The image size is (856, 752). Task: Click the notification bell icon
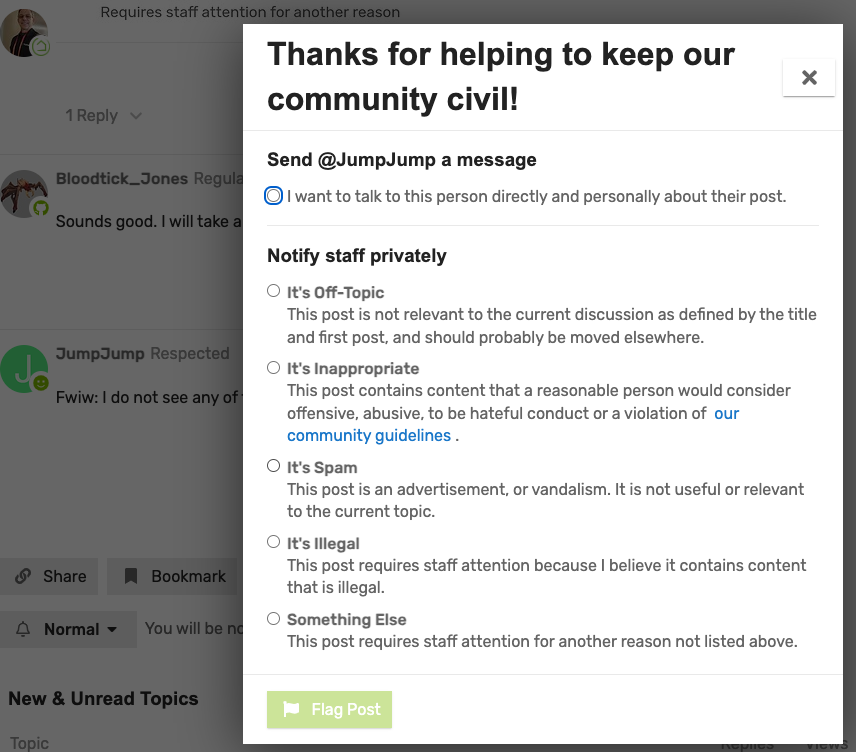click(x=23, y=630)
